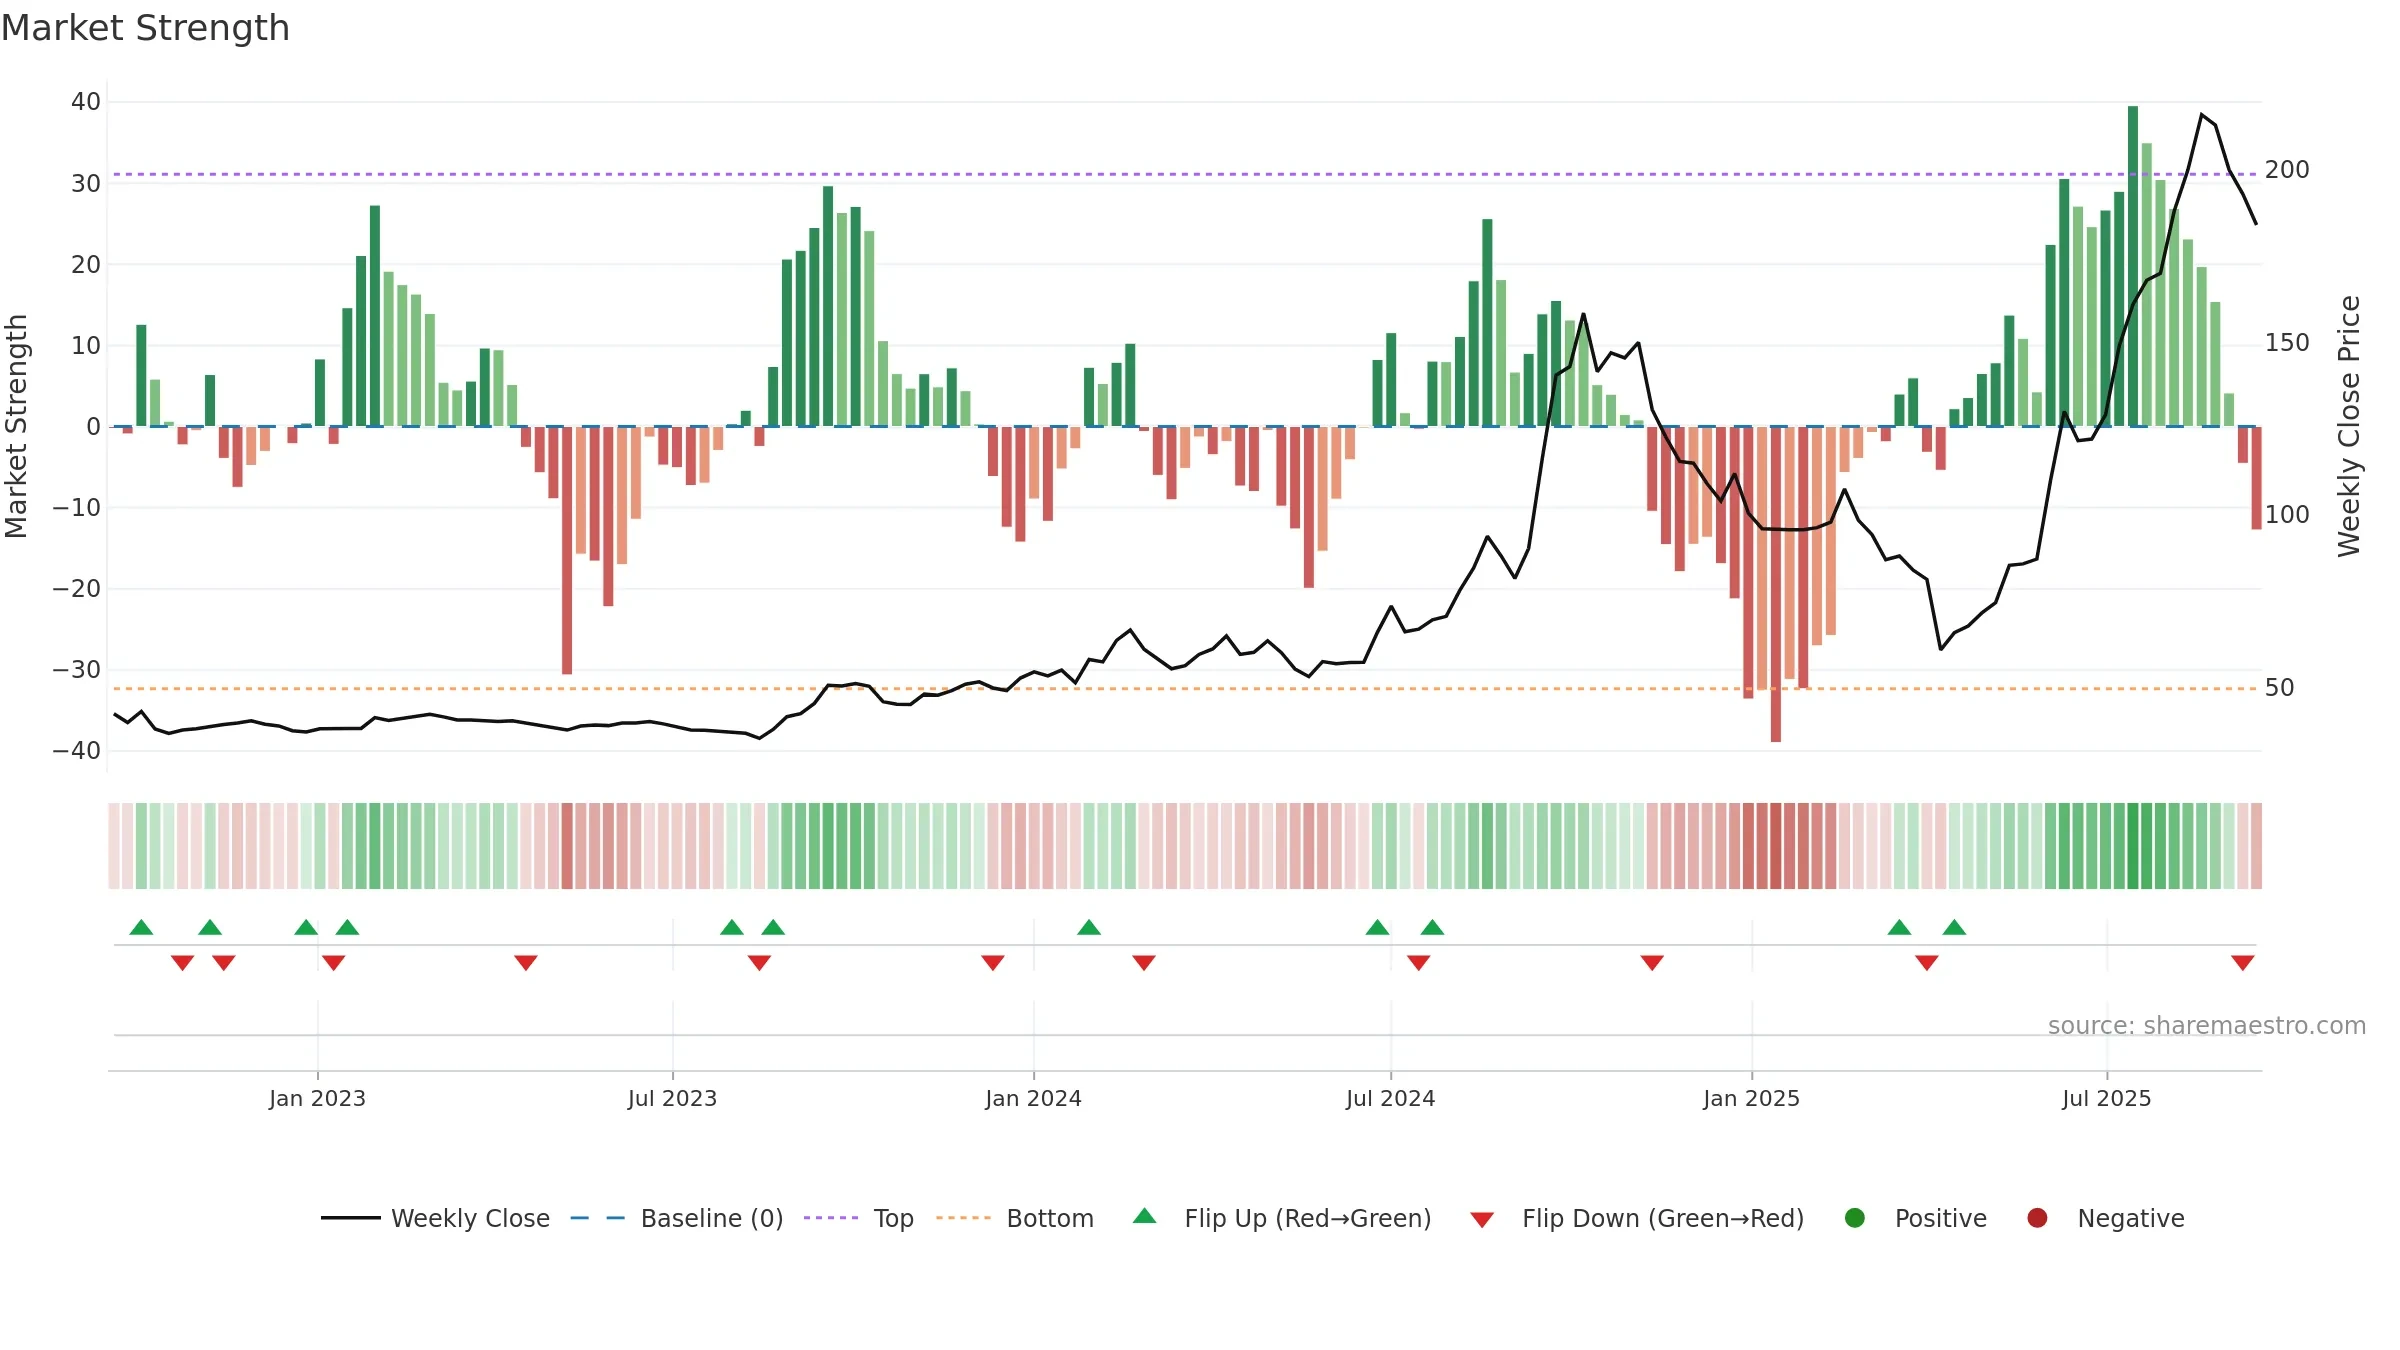The width and height of the screenshot is (2400, 1350).
Task: Click the Flip Up green triangle legend icon
Action: click(1145, 1216)
